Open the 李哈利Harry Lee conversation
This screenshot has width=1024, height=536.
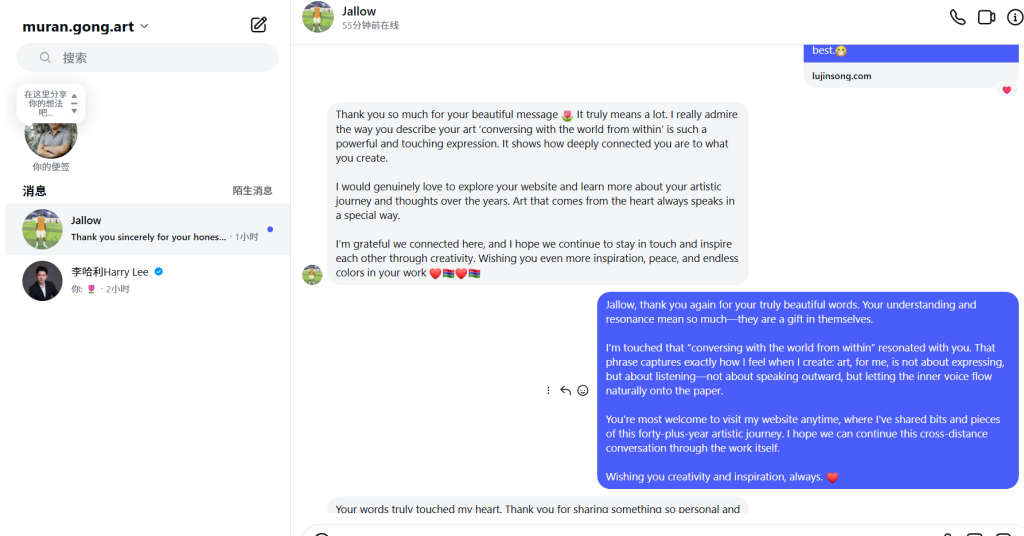pyautogui.click(x=148, y=280)
